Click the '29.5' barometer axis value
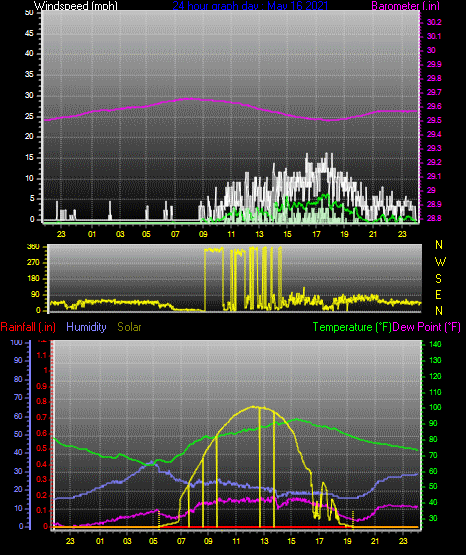This screenshot has height=555, width=466. point(434,121)
